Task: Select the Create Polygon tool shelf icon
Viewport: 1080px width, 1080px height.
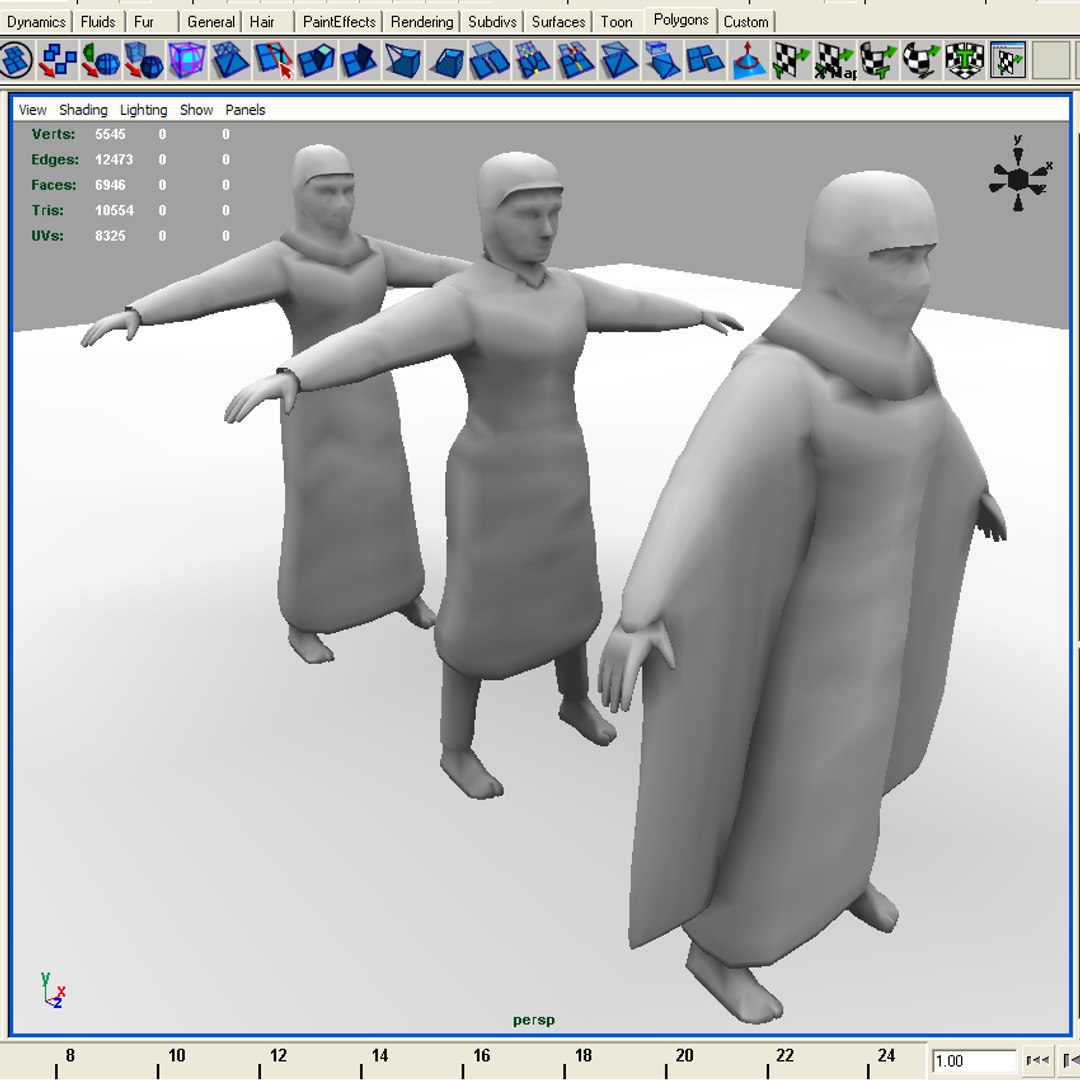Action: (17, 60)
